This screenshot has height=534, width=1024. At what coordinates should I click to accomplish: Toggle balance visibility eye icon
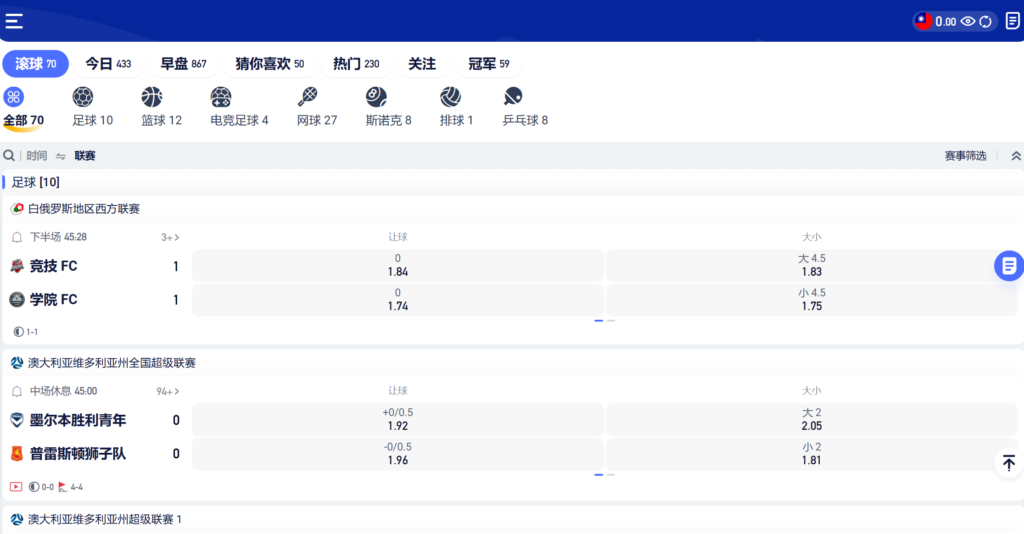(968, 22)
